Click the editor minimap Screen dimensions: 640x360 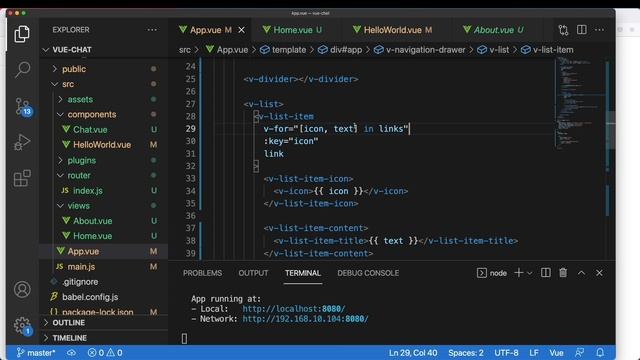click(580, 102)
